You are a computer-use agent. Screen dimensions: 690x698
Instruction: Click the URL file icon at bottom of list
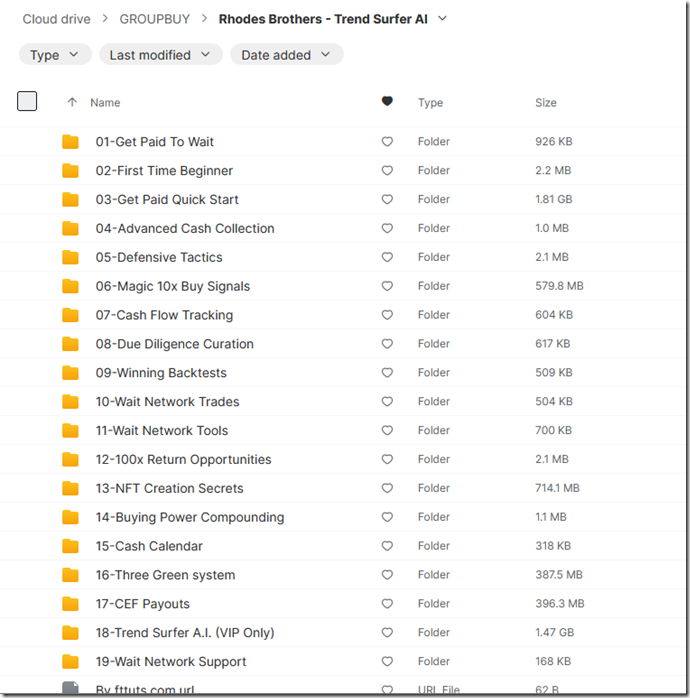pos(70,688)
